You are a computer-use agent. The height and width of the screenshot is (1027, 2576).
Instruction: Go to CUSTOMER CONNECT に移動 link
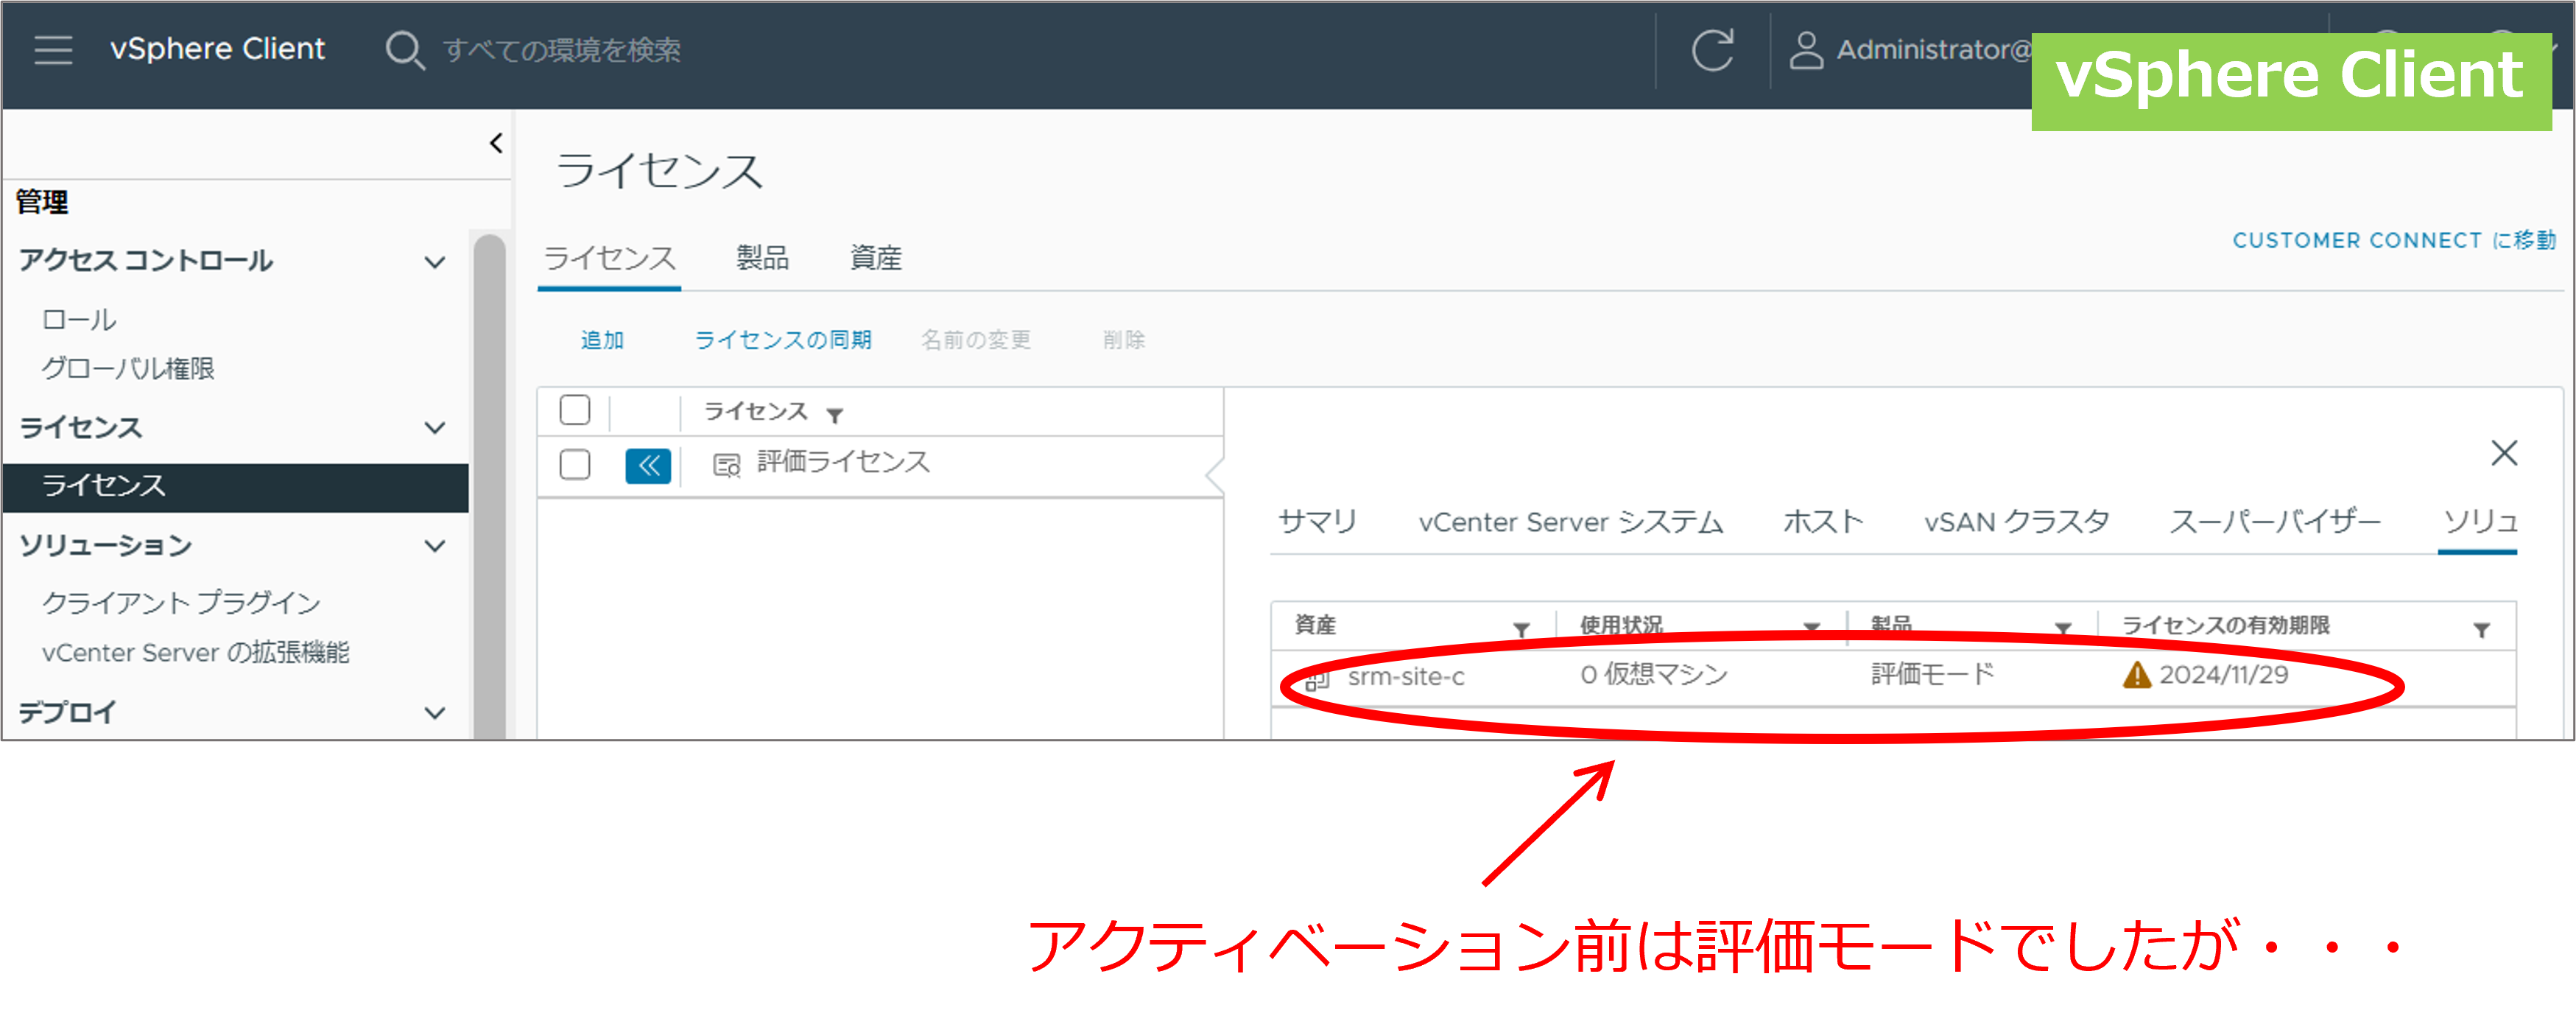click(x=2394, y=240)
